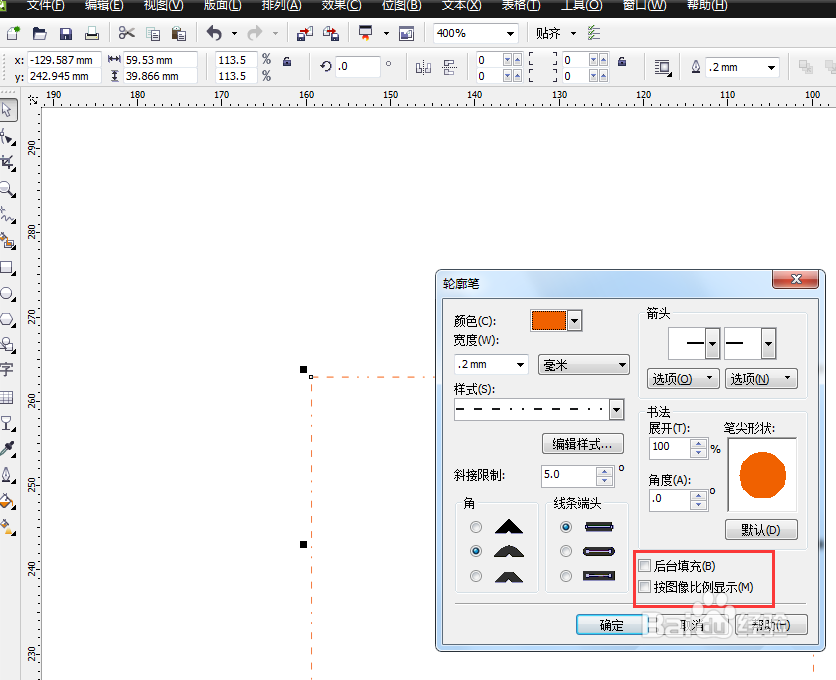This screenshot has height=680, width=836.
Task: Open the 效果 menu
Action: pyautogui.click(x=341, y=5)
